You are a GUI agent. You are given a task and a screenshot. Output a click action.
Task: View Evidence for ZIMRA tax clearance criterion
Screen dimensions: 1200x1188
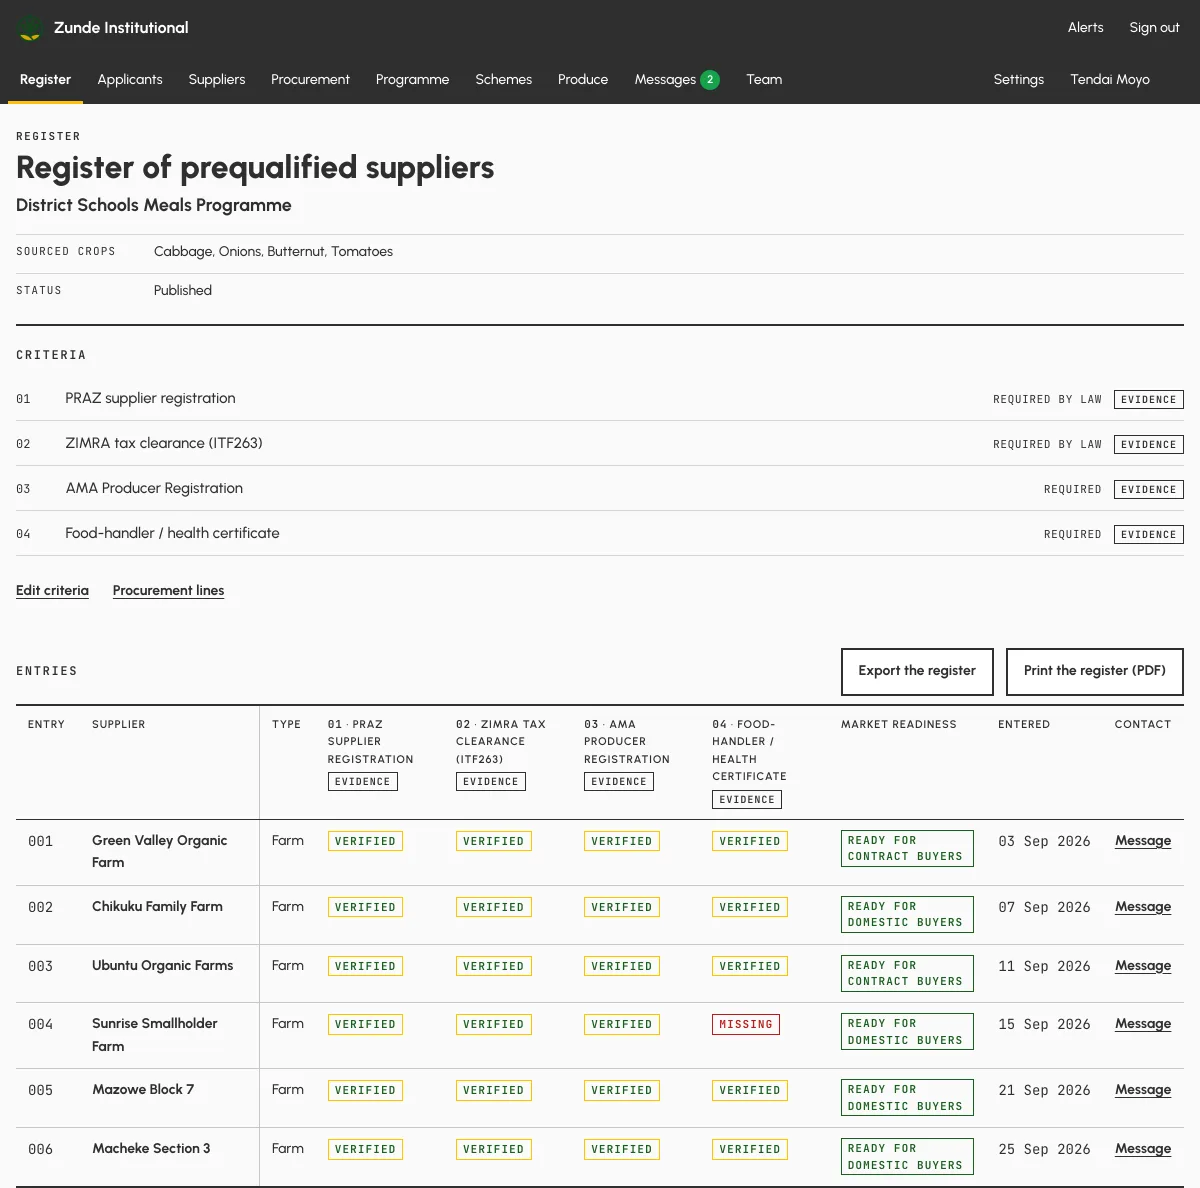click(1149, 444)
